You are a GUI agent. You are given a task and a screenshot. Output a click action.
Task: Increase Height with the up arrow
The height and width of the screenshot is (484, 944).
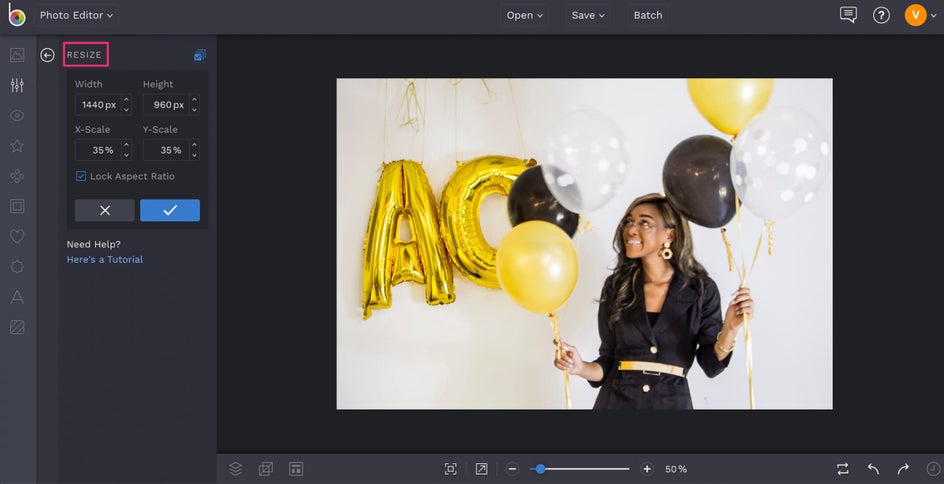point(194,99)
